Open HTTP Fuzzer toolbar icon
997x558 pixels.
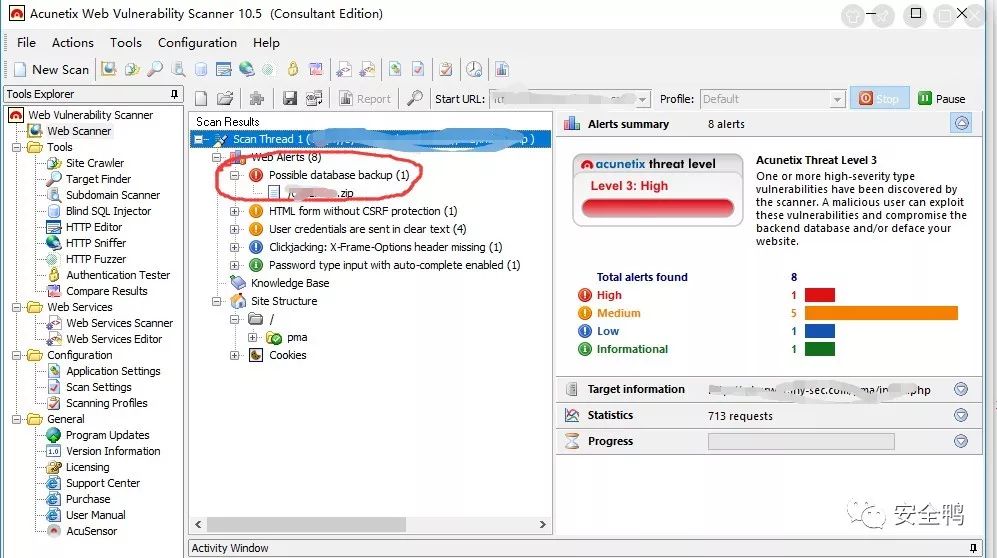269,69
